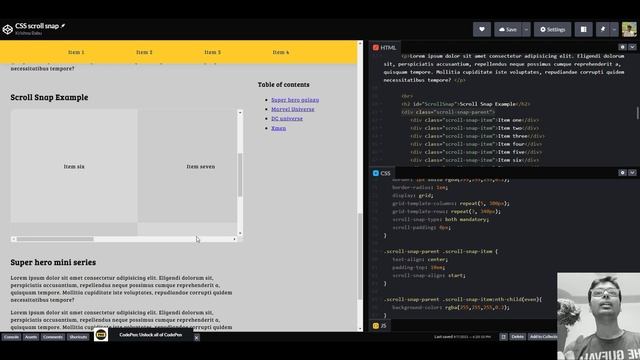Change the editor view layout
Screen dimensions: 640x360
click(x=583, y=29)
